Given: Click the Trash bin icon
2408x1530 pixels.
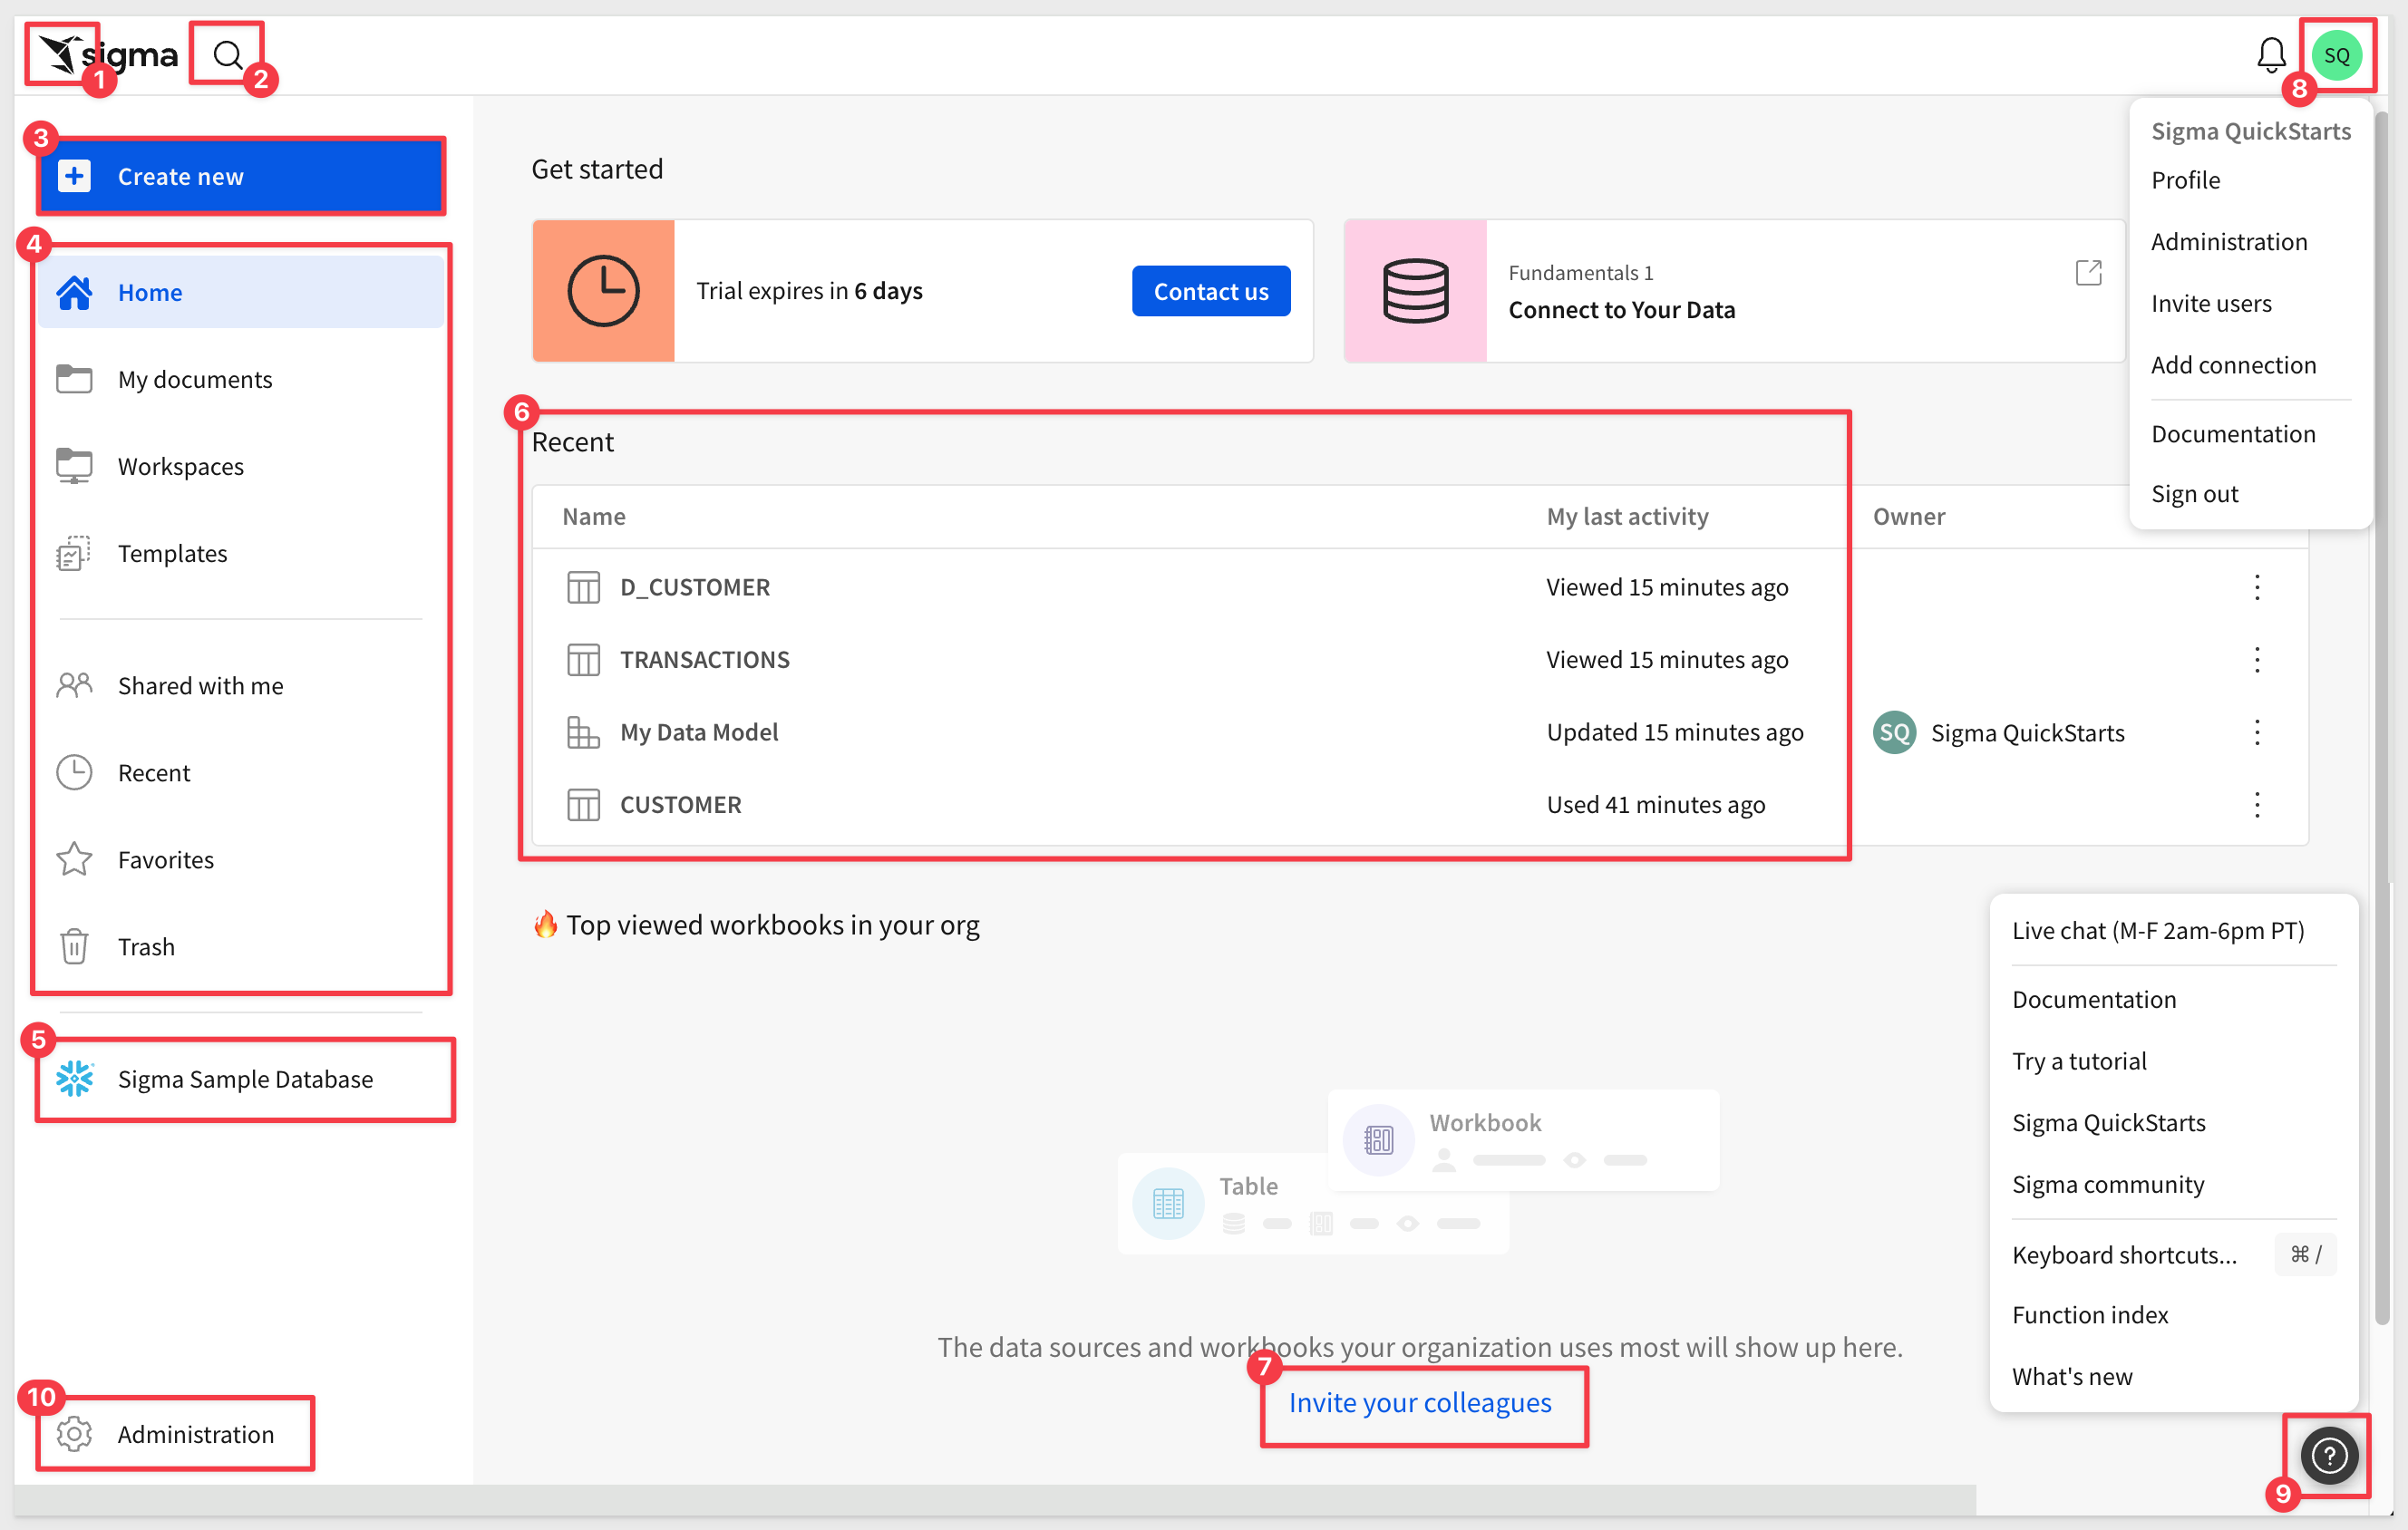Looking at the screenshot, I should (74, 946).
